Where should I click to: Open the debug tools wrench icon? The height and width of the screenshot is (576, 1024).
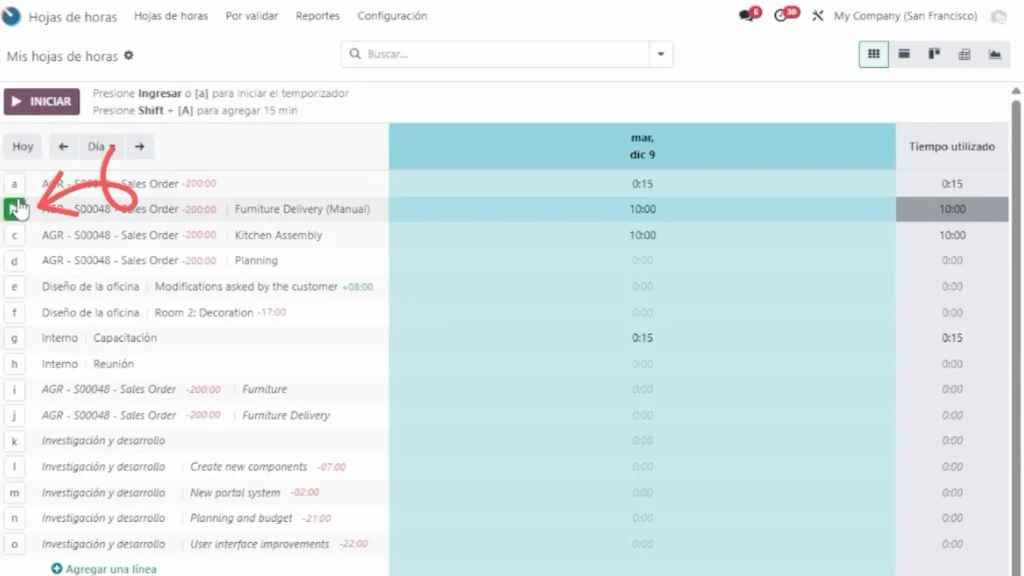point(817,16)
